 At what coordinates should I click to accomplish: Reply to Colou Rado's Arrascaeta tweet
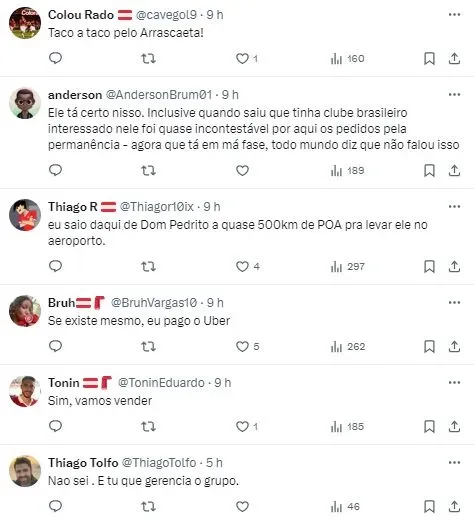55,58
